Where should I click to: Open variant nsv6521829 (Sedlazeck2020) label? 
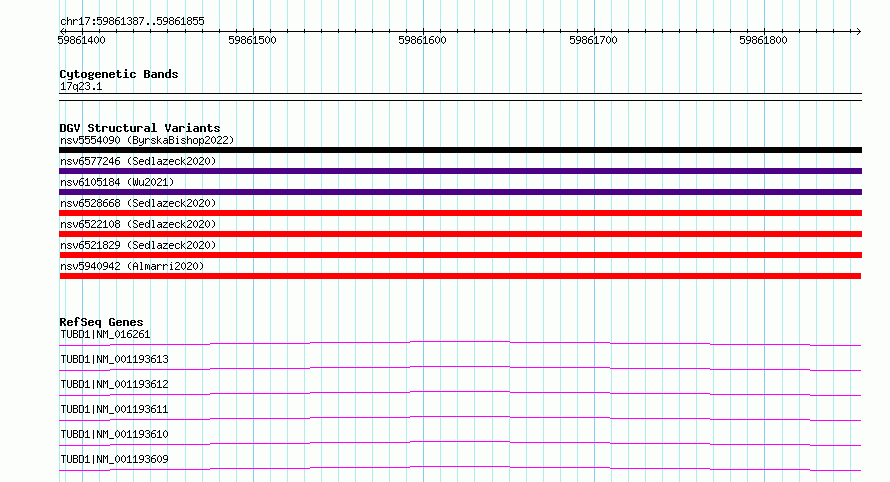(138, 245)
